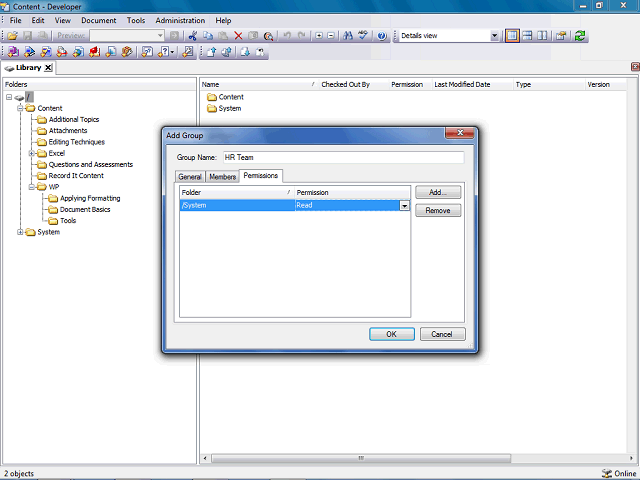Click the Check Out down-arrow document icon
The width and height of the screenshot is (640, 480).
(245, 52)
